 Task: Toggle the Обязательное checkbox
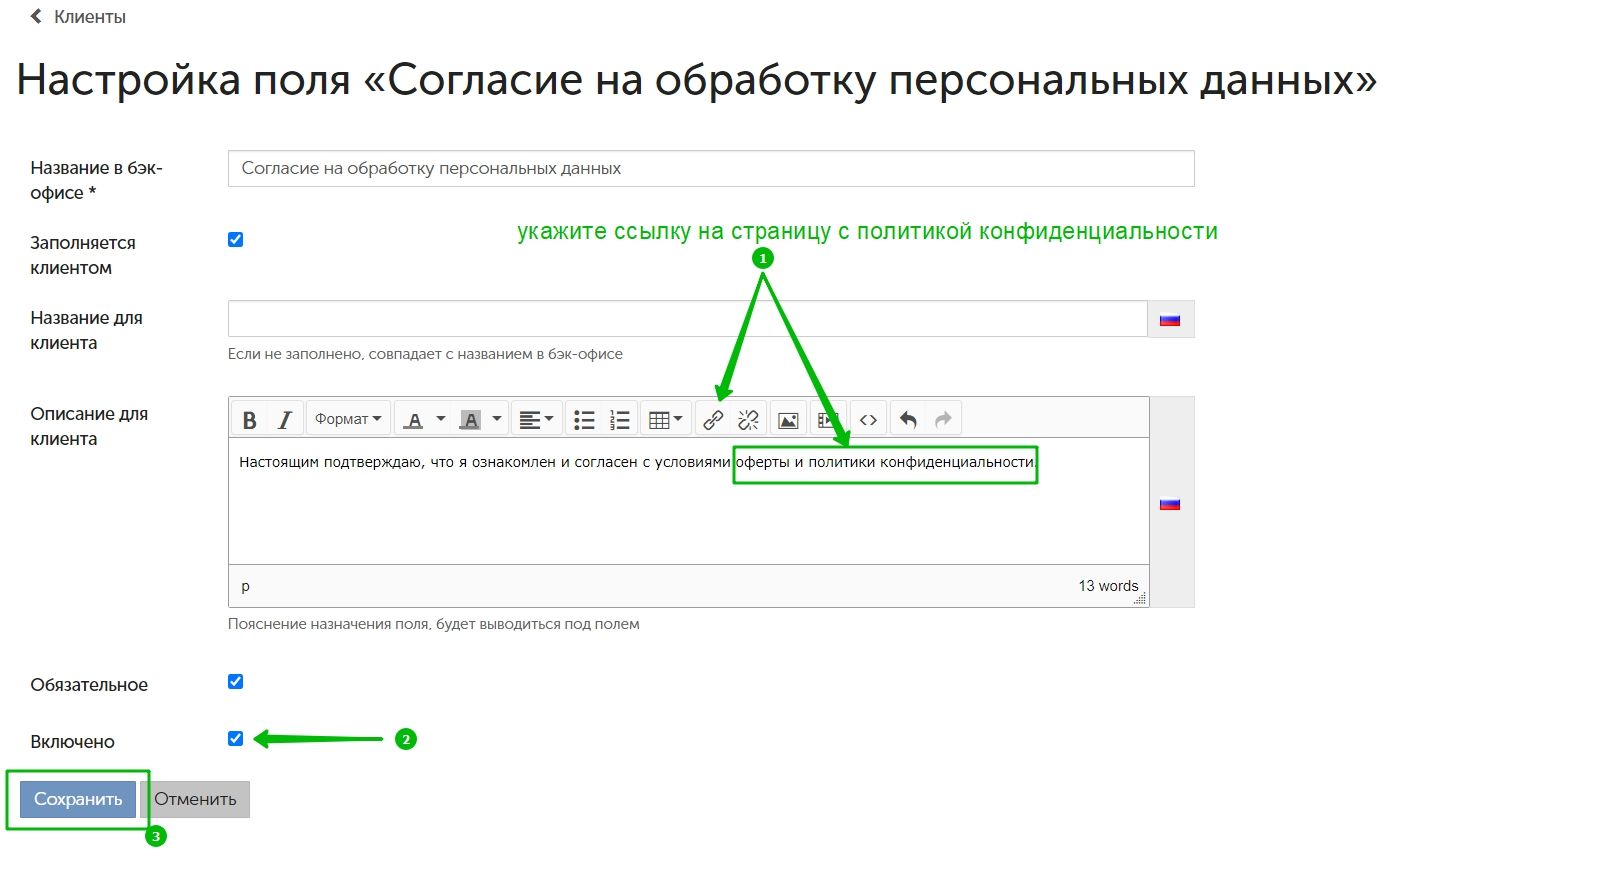point(236,682)
